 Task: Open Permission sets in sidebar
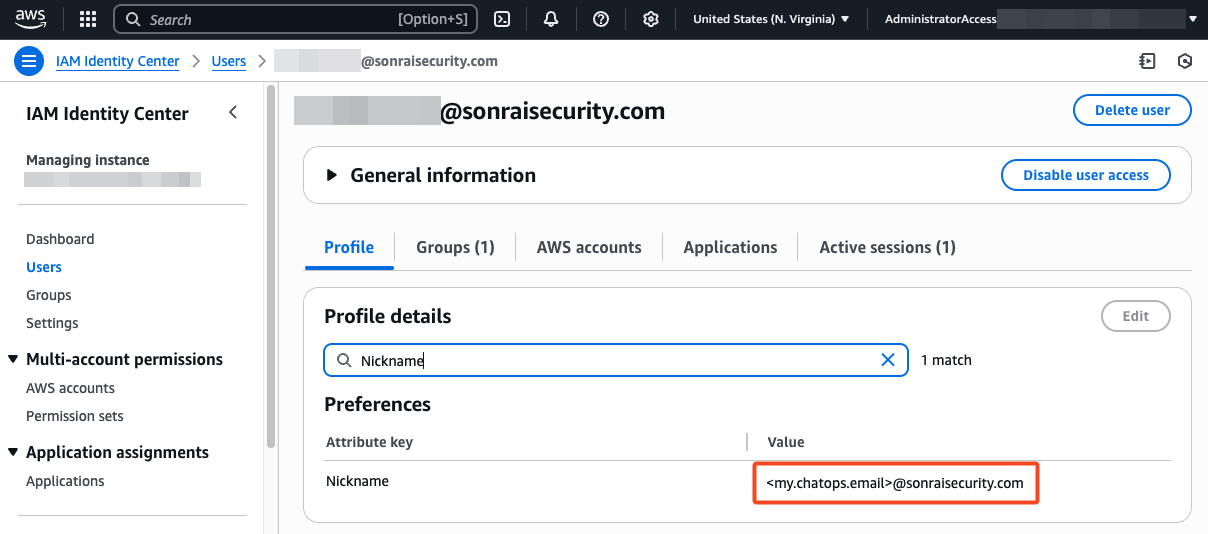[x=75, y=416]
